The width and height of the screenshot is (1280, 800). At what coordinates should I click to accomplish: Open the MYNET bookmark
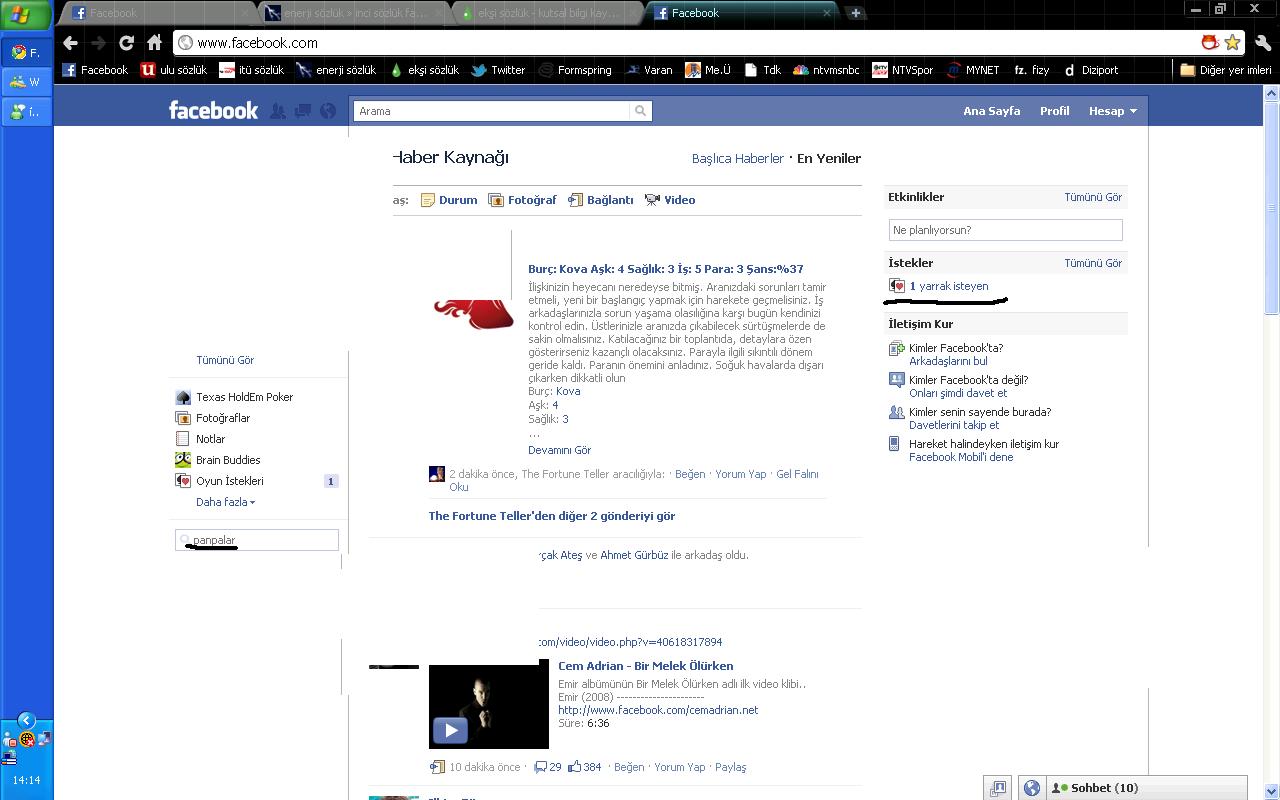pyautogui.click(x=972, y=70)
